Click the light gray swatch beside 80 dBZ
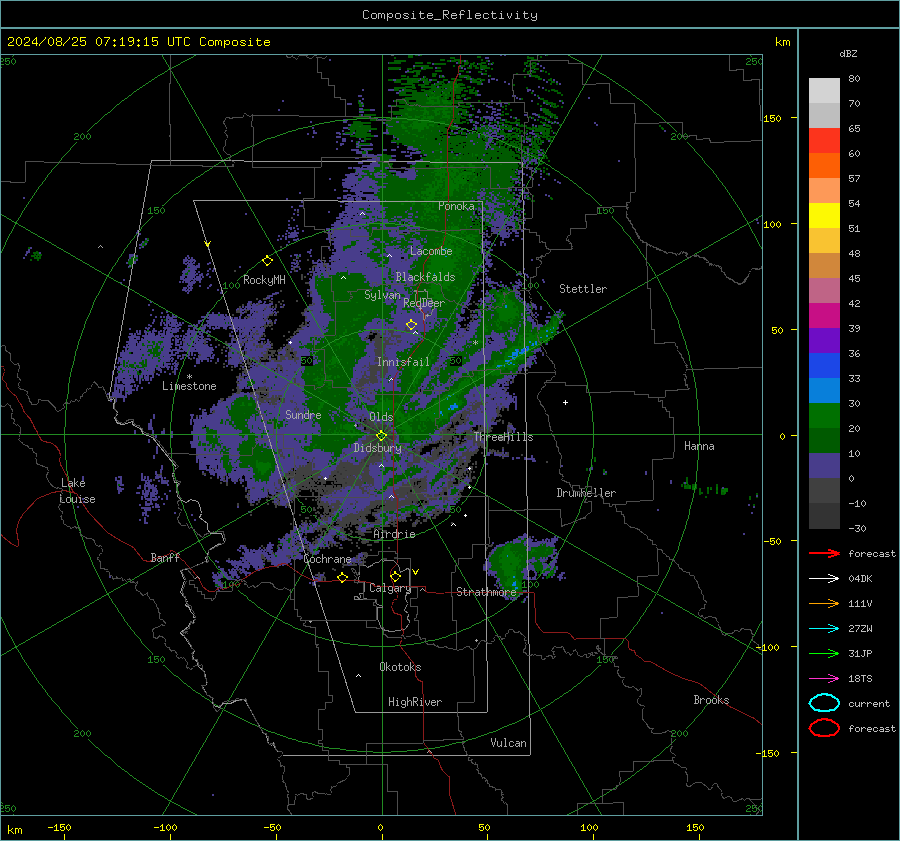Image resolution: width=900 pixels, height=841 pixels. click(824, 90)
